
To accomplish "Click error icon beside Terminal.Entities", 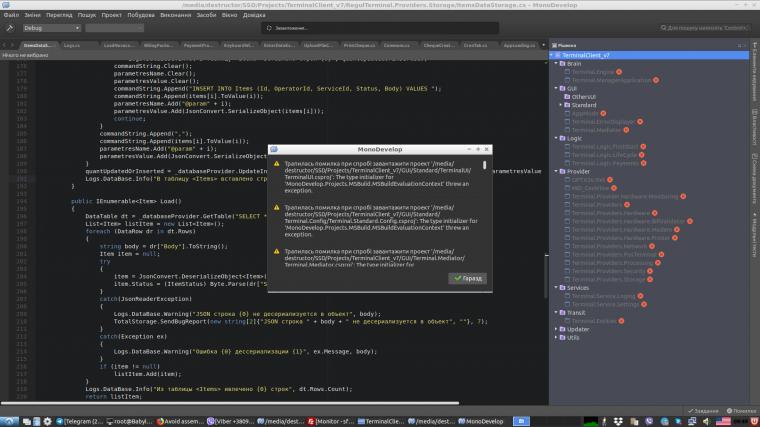I will point(621,321).
